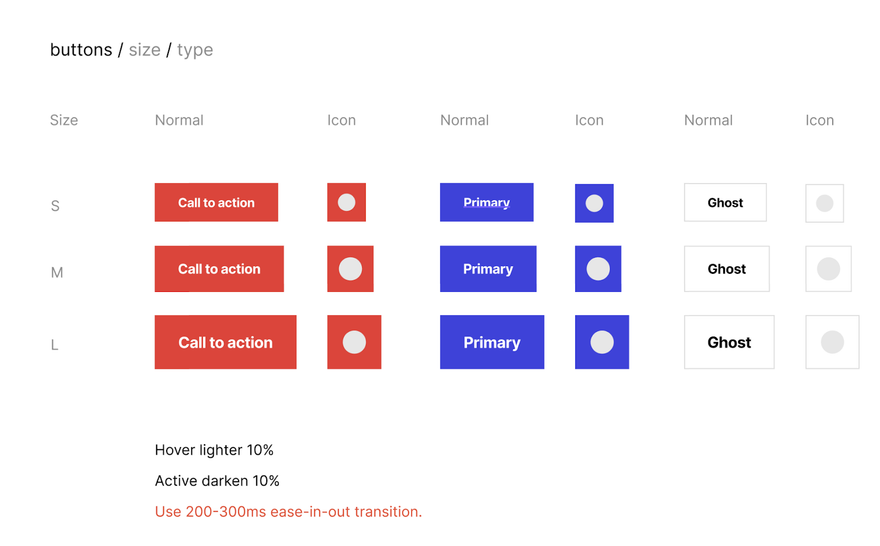The width and height of the screenshot is (880, 546).
Task: Click the large Call to action button
Action: 226,342
